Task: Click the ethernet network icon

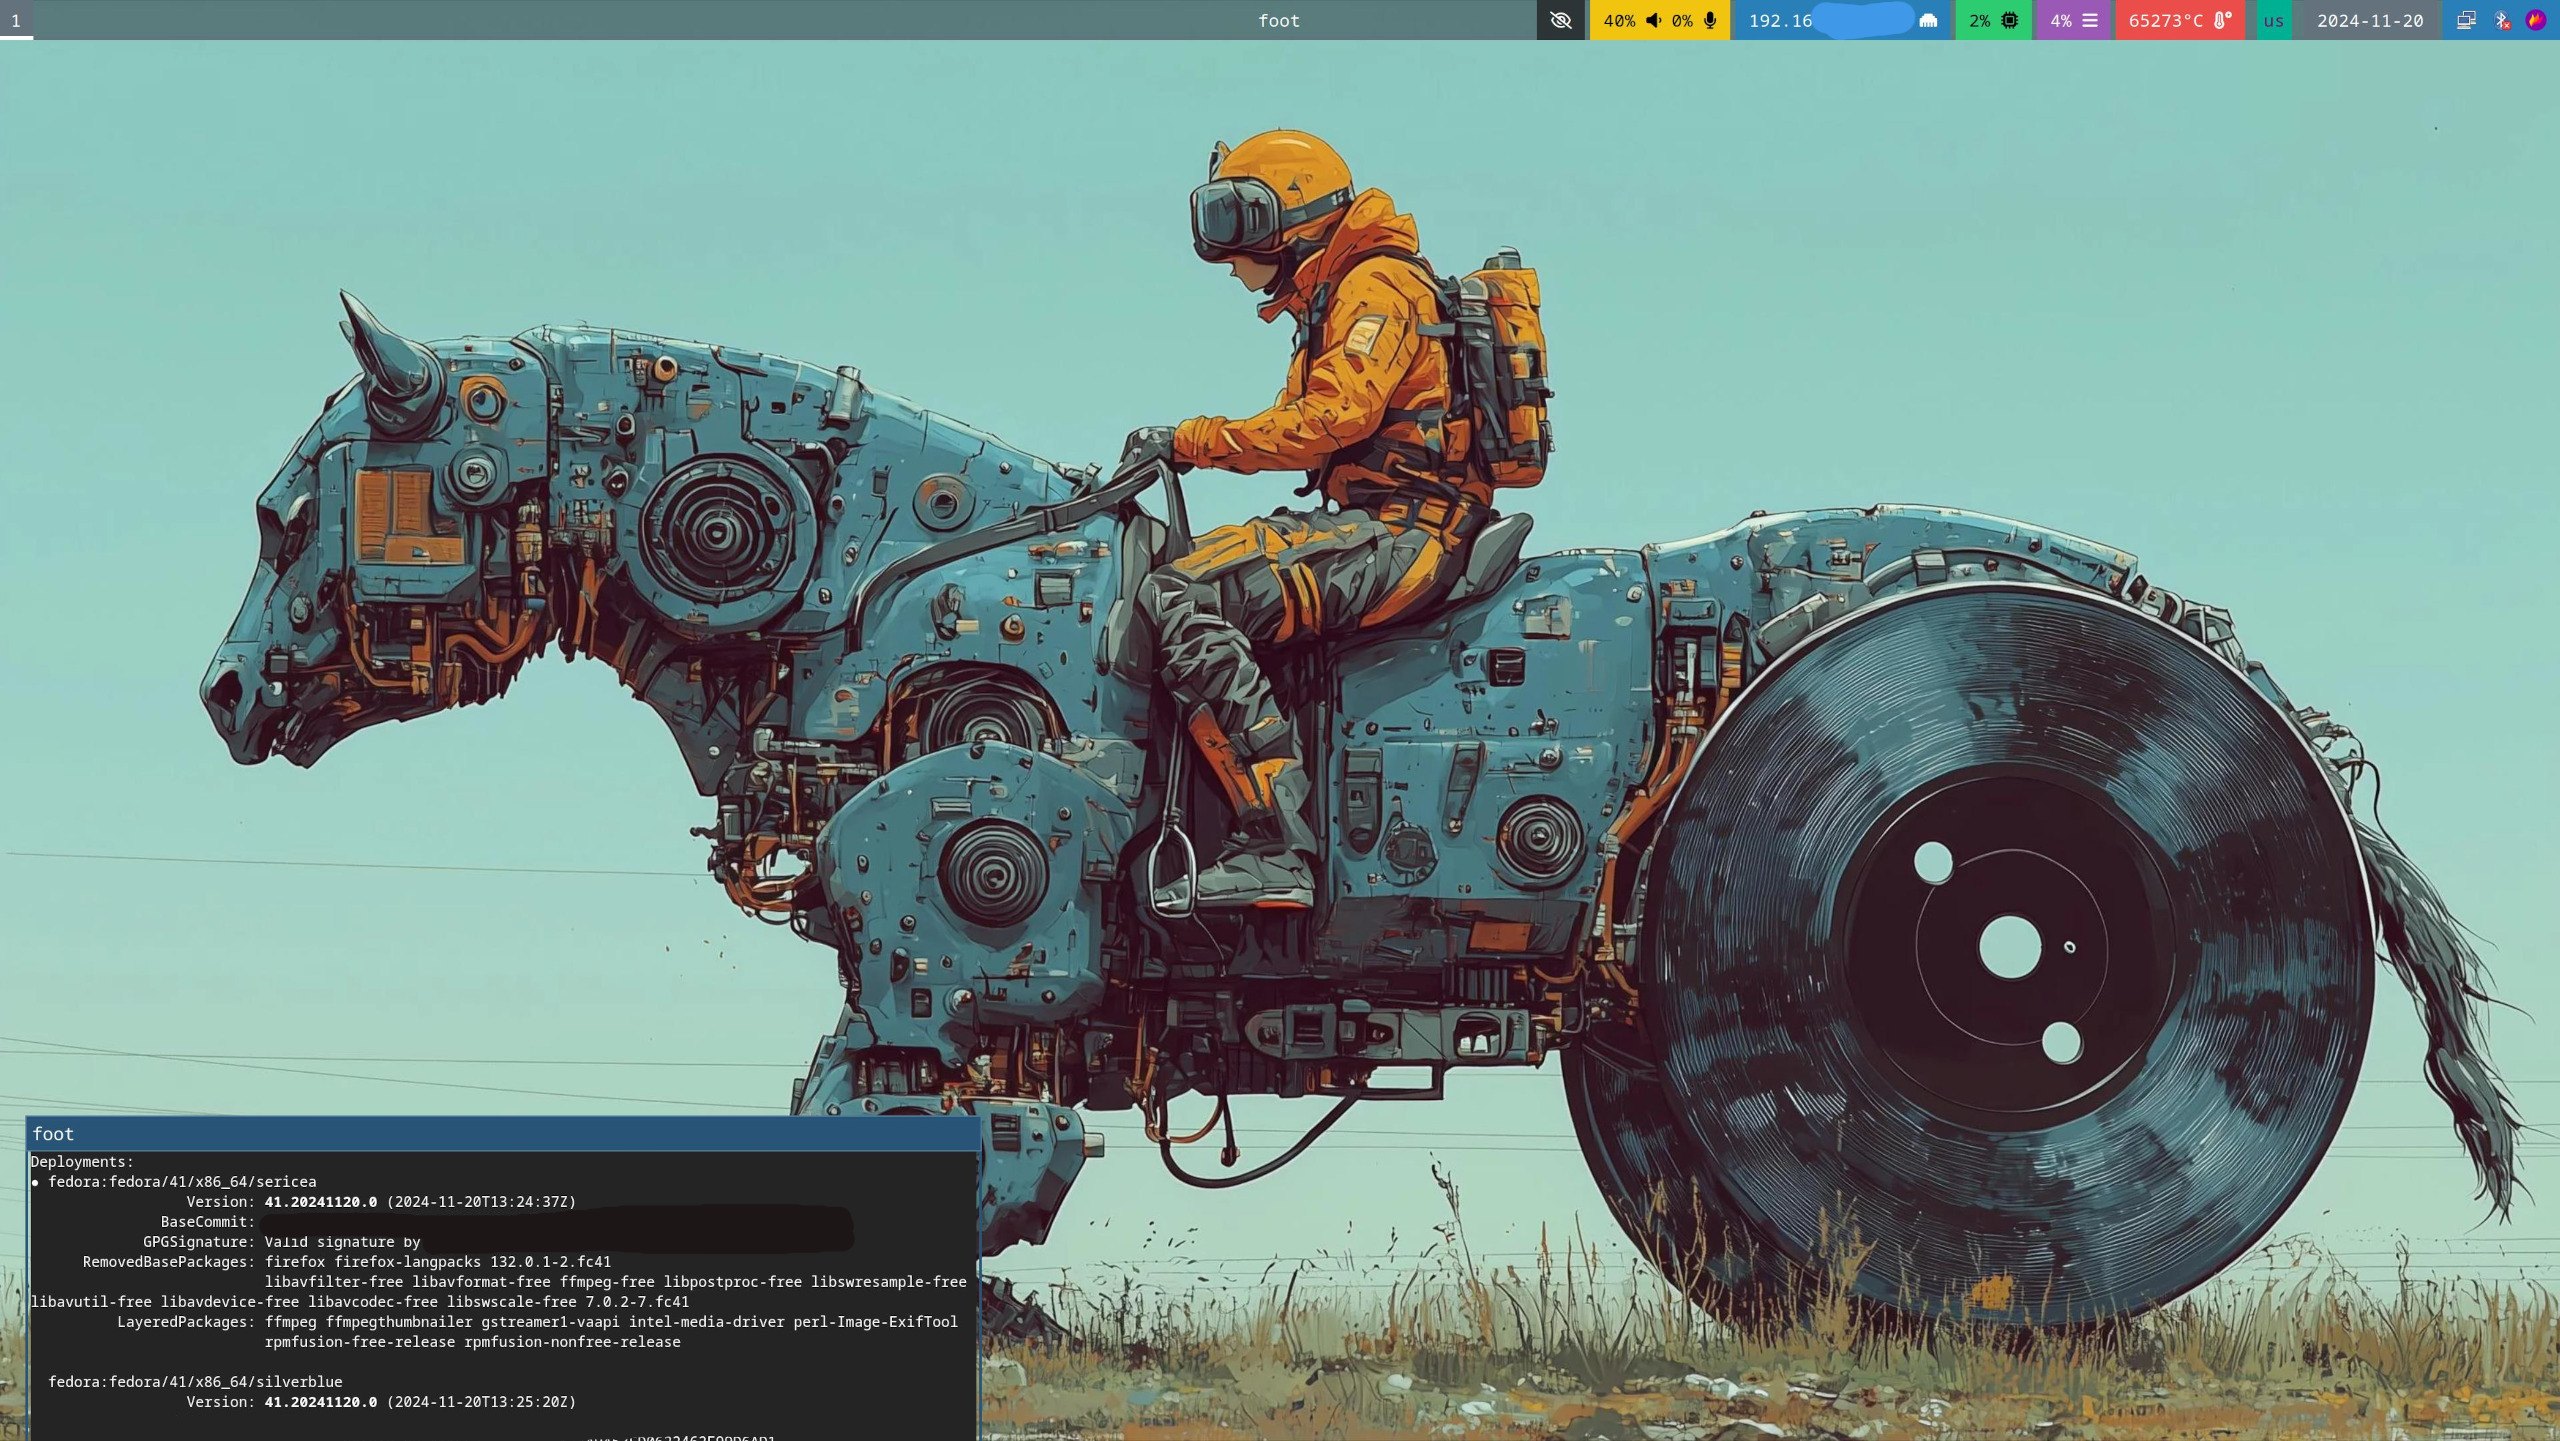Action: coord(1928,20)
